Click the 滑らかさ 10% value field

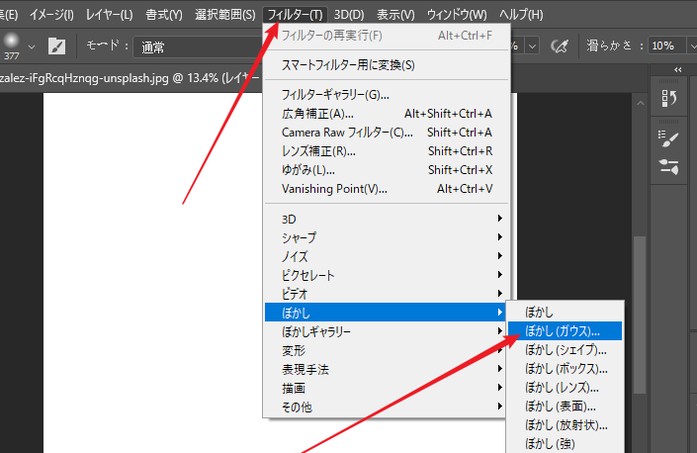pos(665,45)
